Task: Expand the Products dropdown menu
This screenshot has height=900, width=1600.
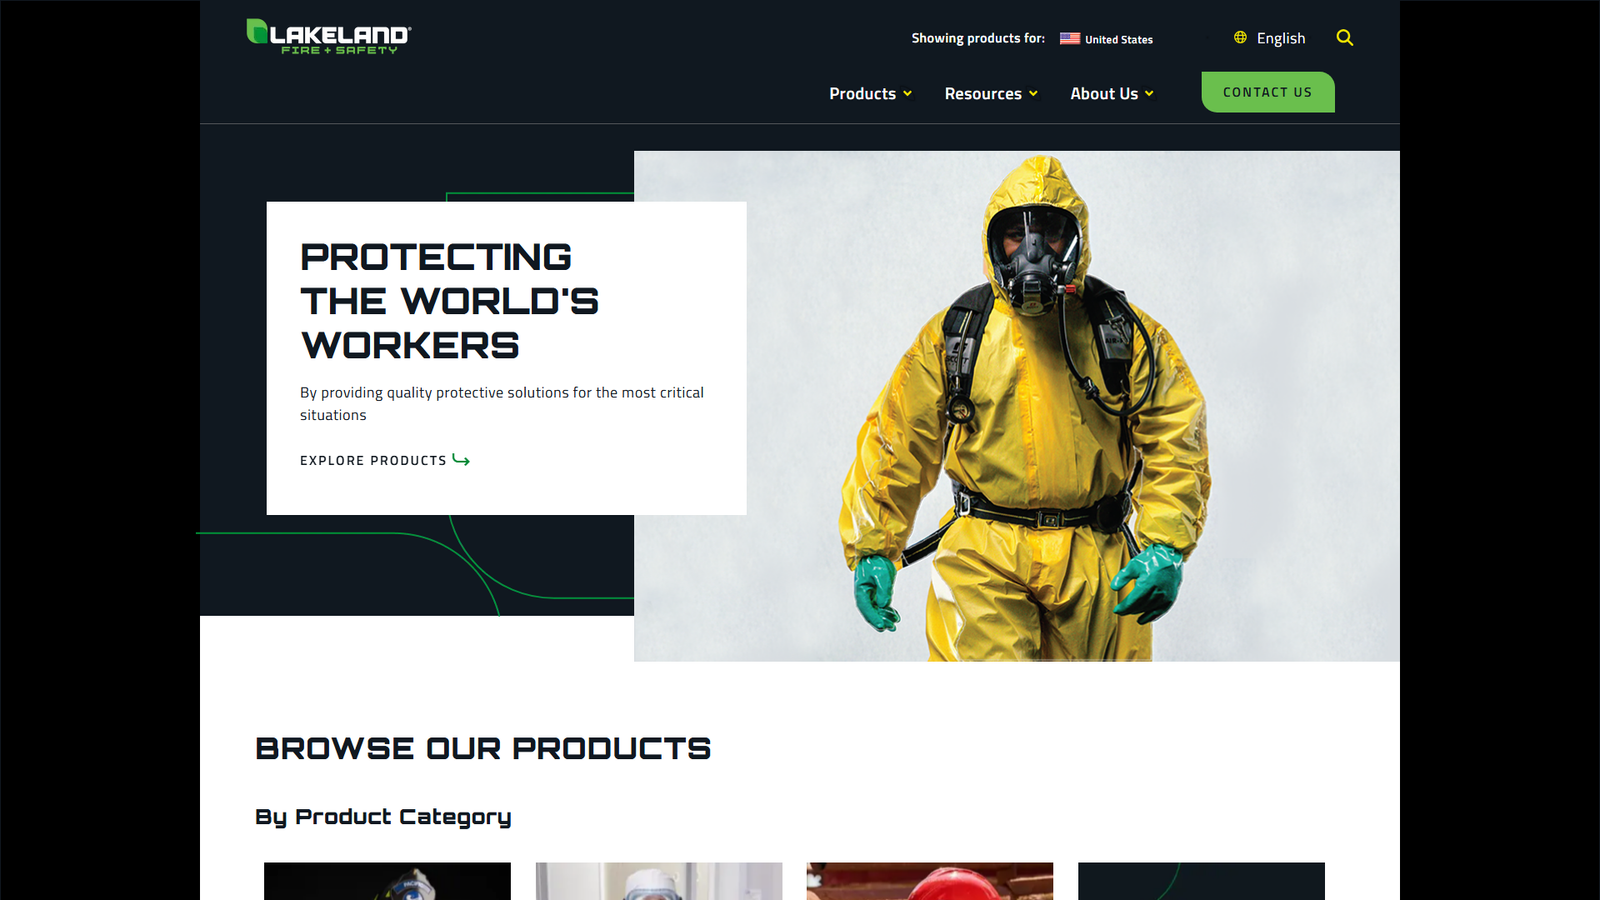Action: pos(909,93)
